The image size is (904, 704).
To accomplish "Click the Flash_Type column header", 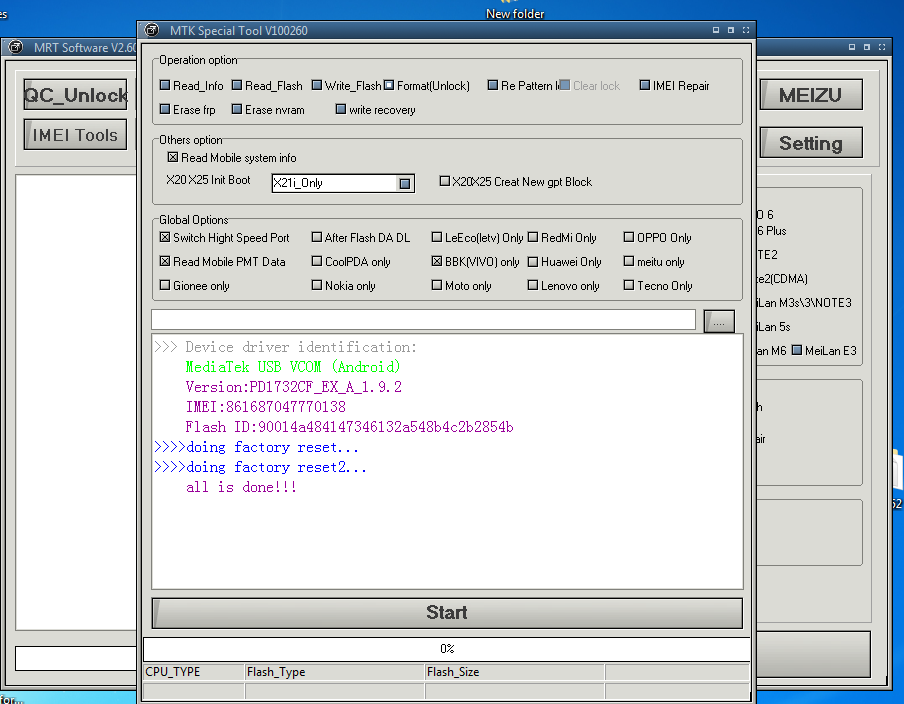I will pyautogui.click(x=334, y=672).
